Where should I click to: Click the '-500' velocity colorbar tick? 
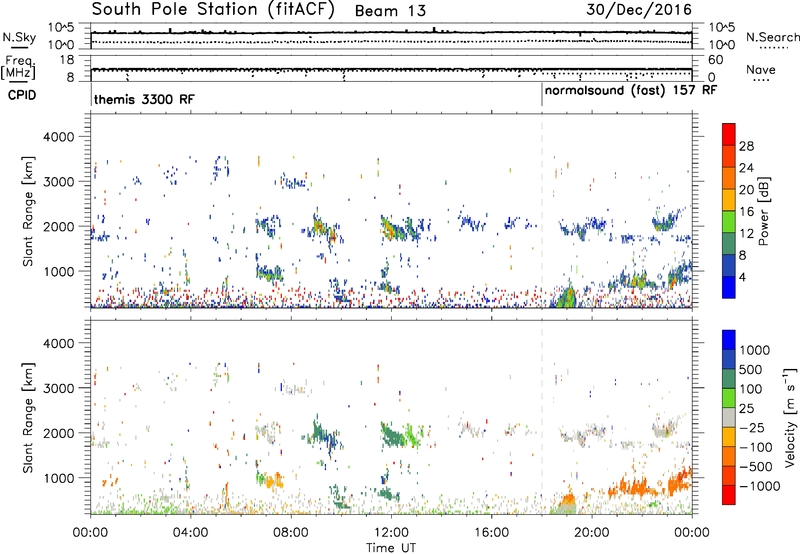[x=755, y=466]
